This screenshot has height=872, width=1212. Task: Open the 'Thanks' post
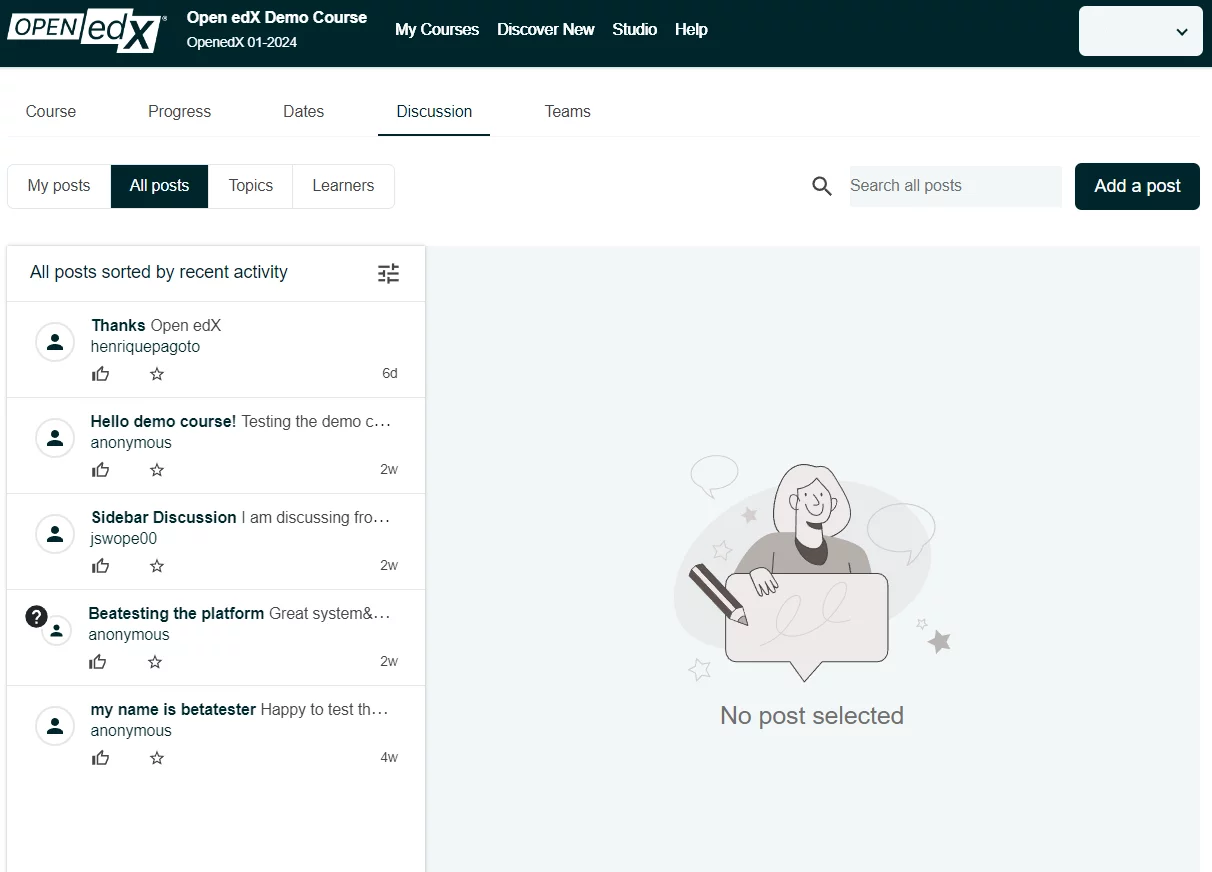pyautogui.click(x=216, y=350)
